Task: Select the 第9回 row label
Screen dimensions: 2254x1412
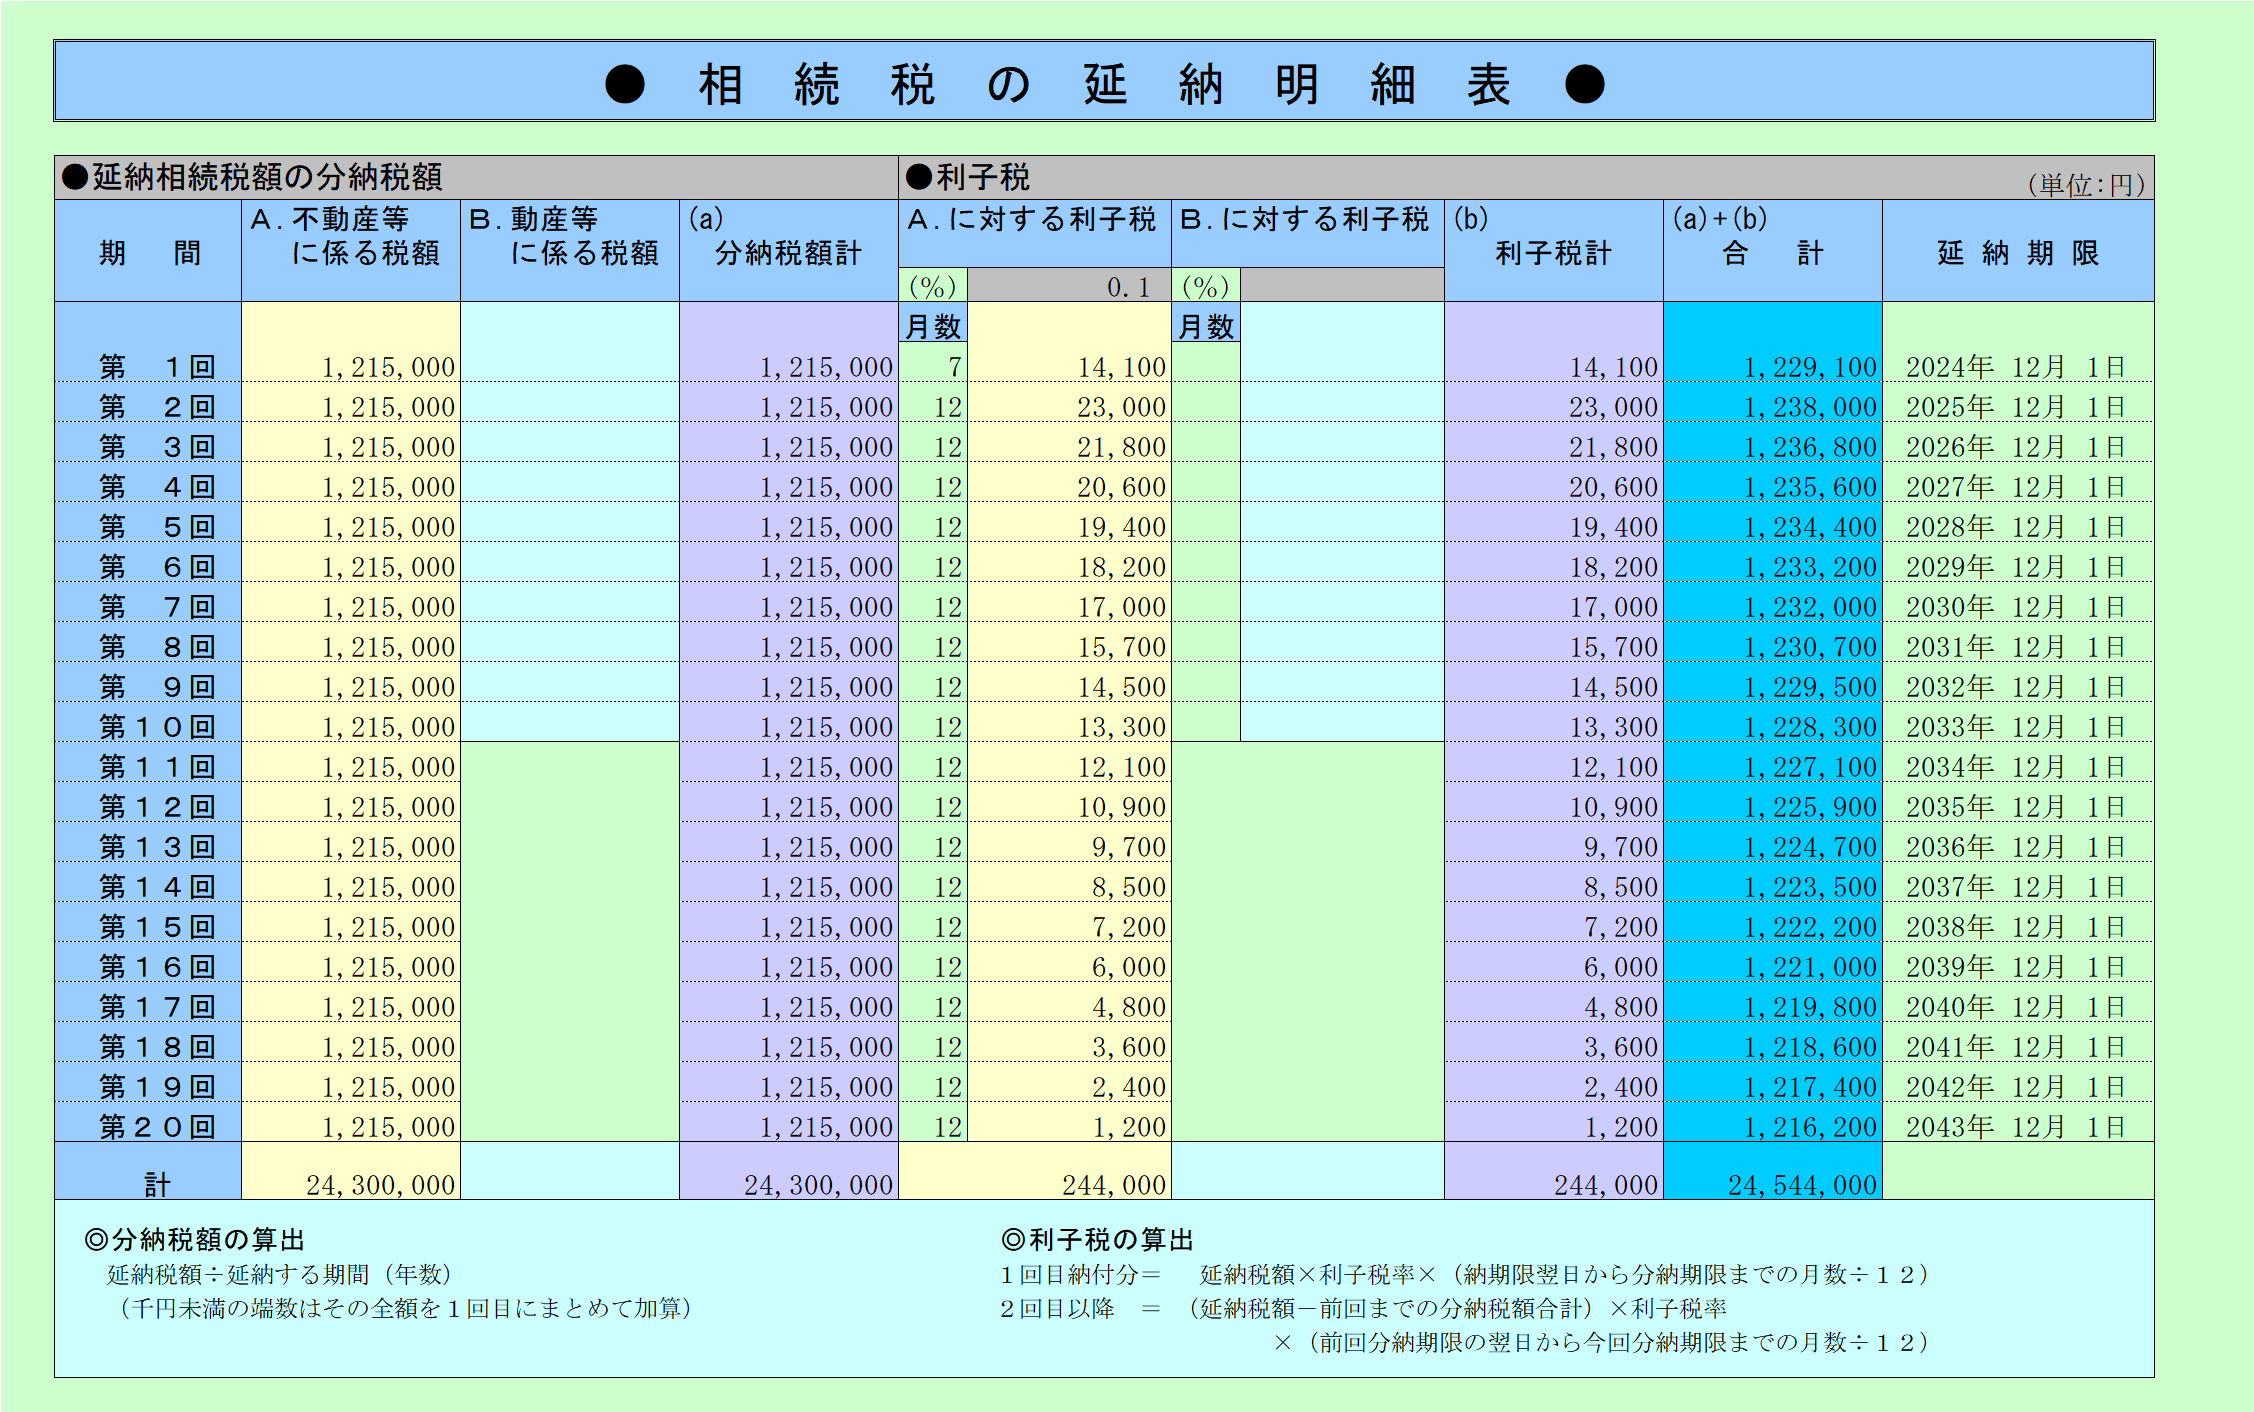Action: pyautogui.click(x=157, y=687)
